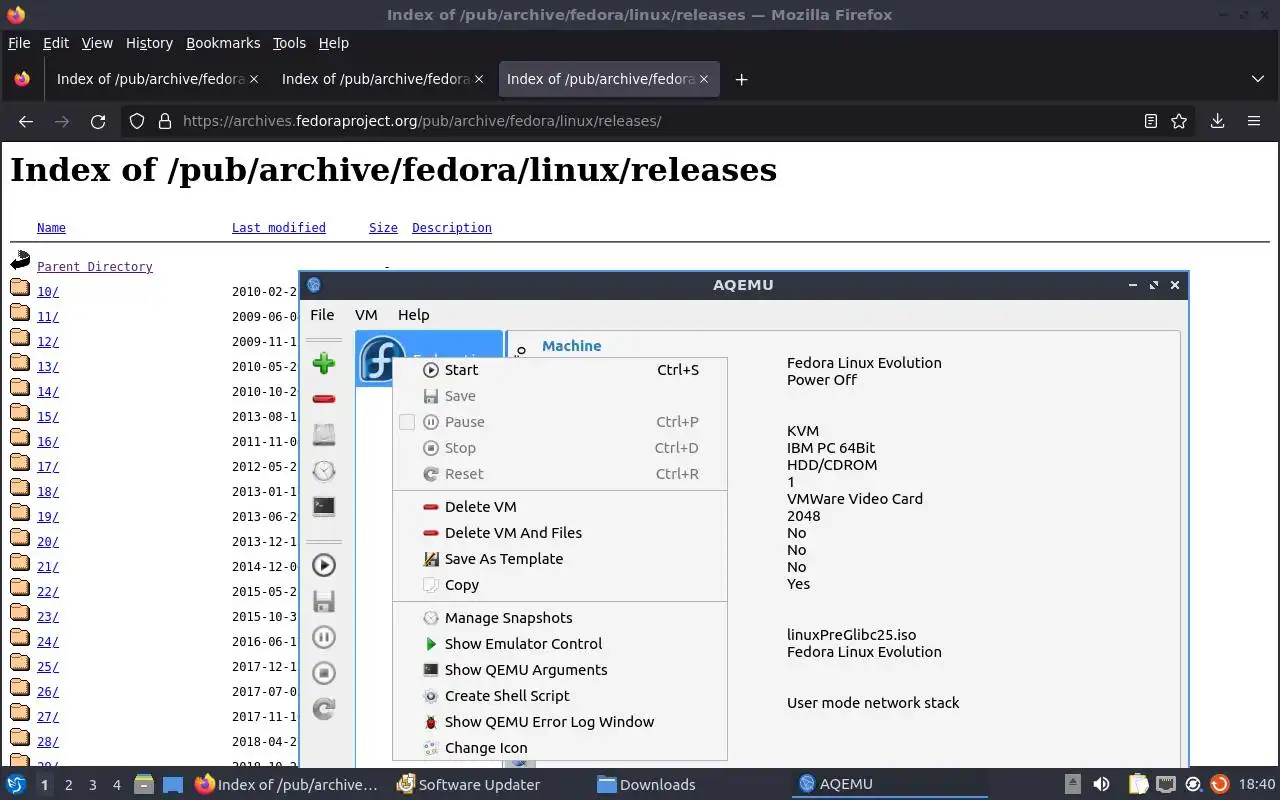Select the Fedora VM logo in list

pos(381,359)
